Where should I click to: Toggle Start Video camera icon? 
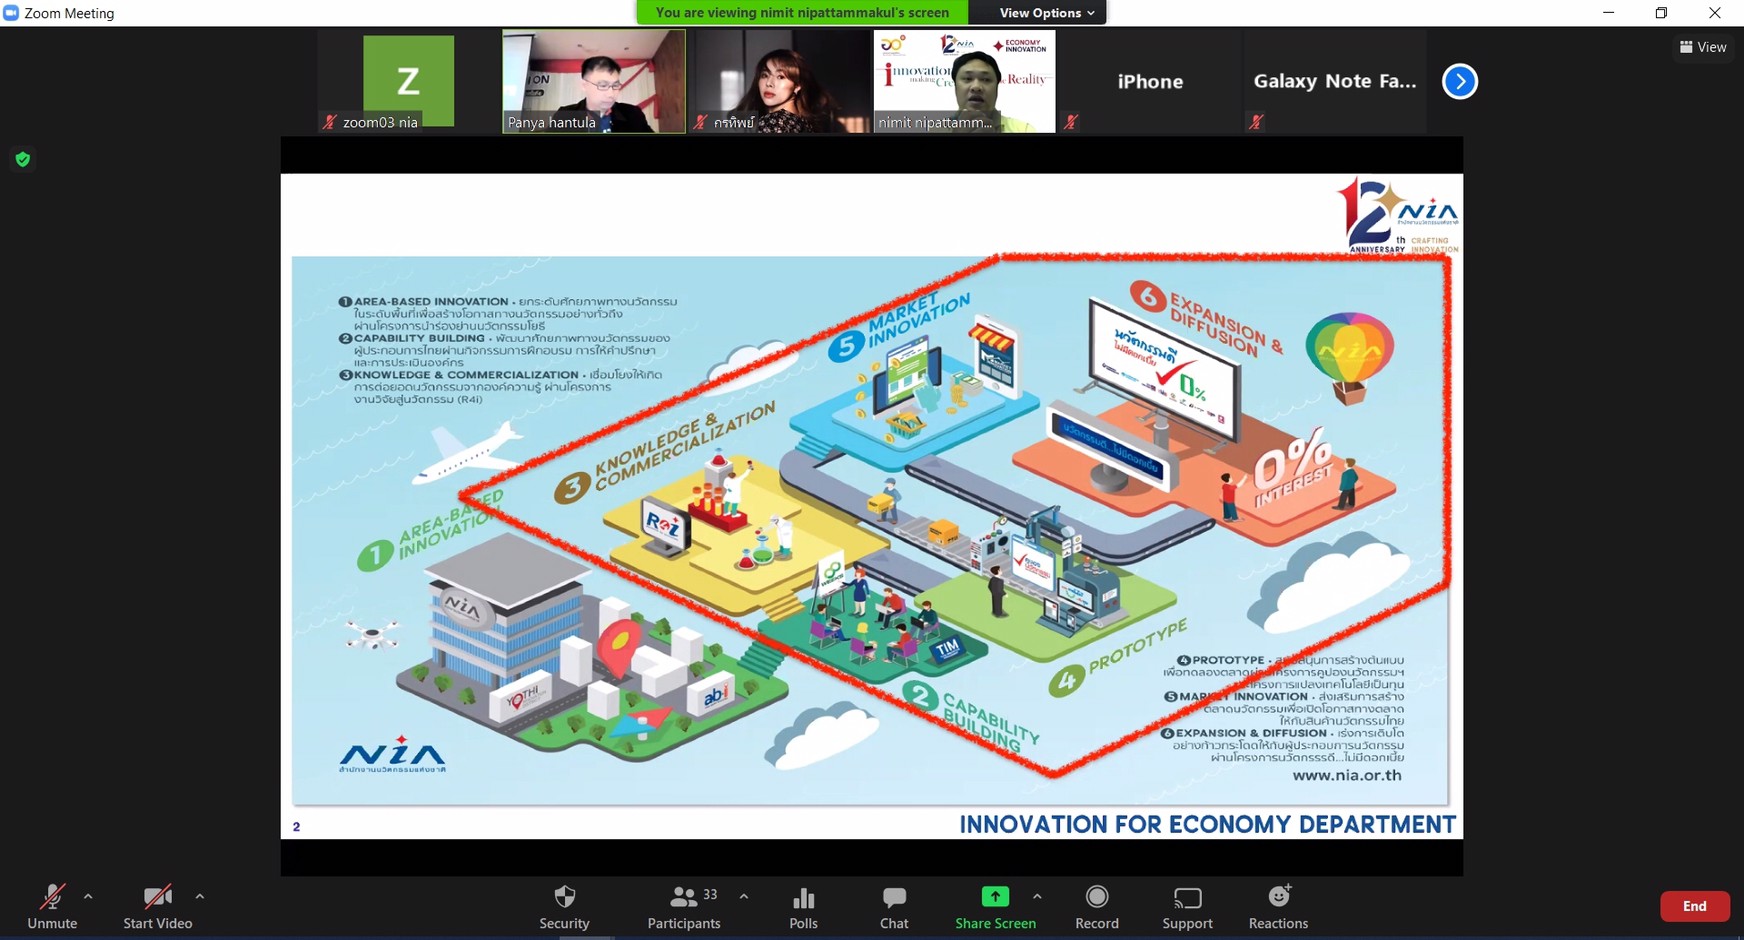(157, 897)
